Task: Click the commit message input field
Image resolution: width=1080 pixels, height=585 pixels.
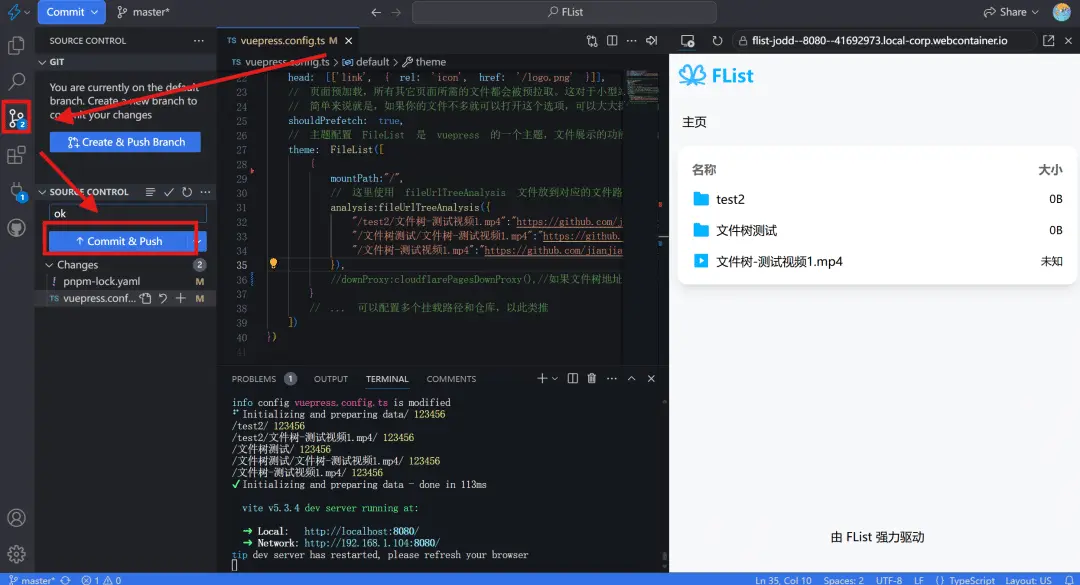Action: (x=127, y=213)
